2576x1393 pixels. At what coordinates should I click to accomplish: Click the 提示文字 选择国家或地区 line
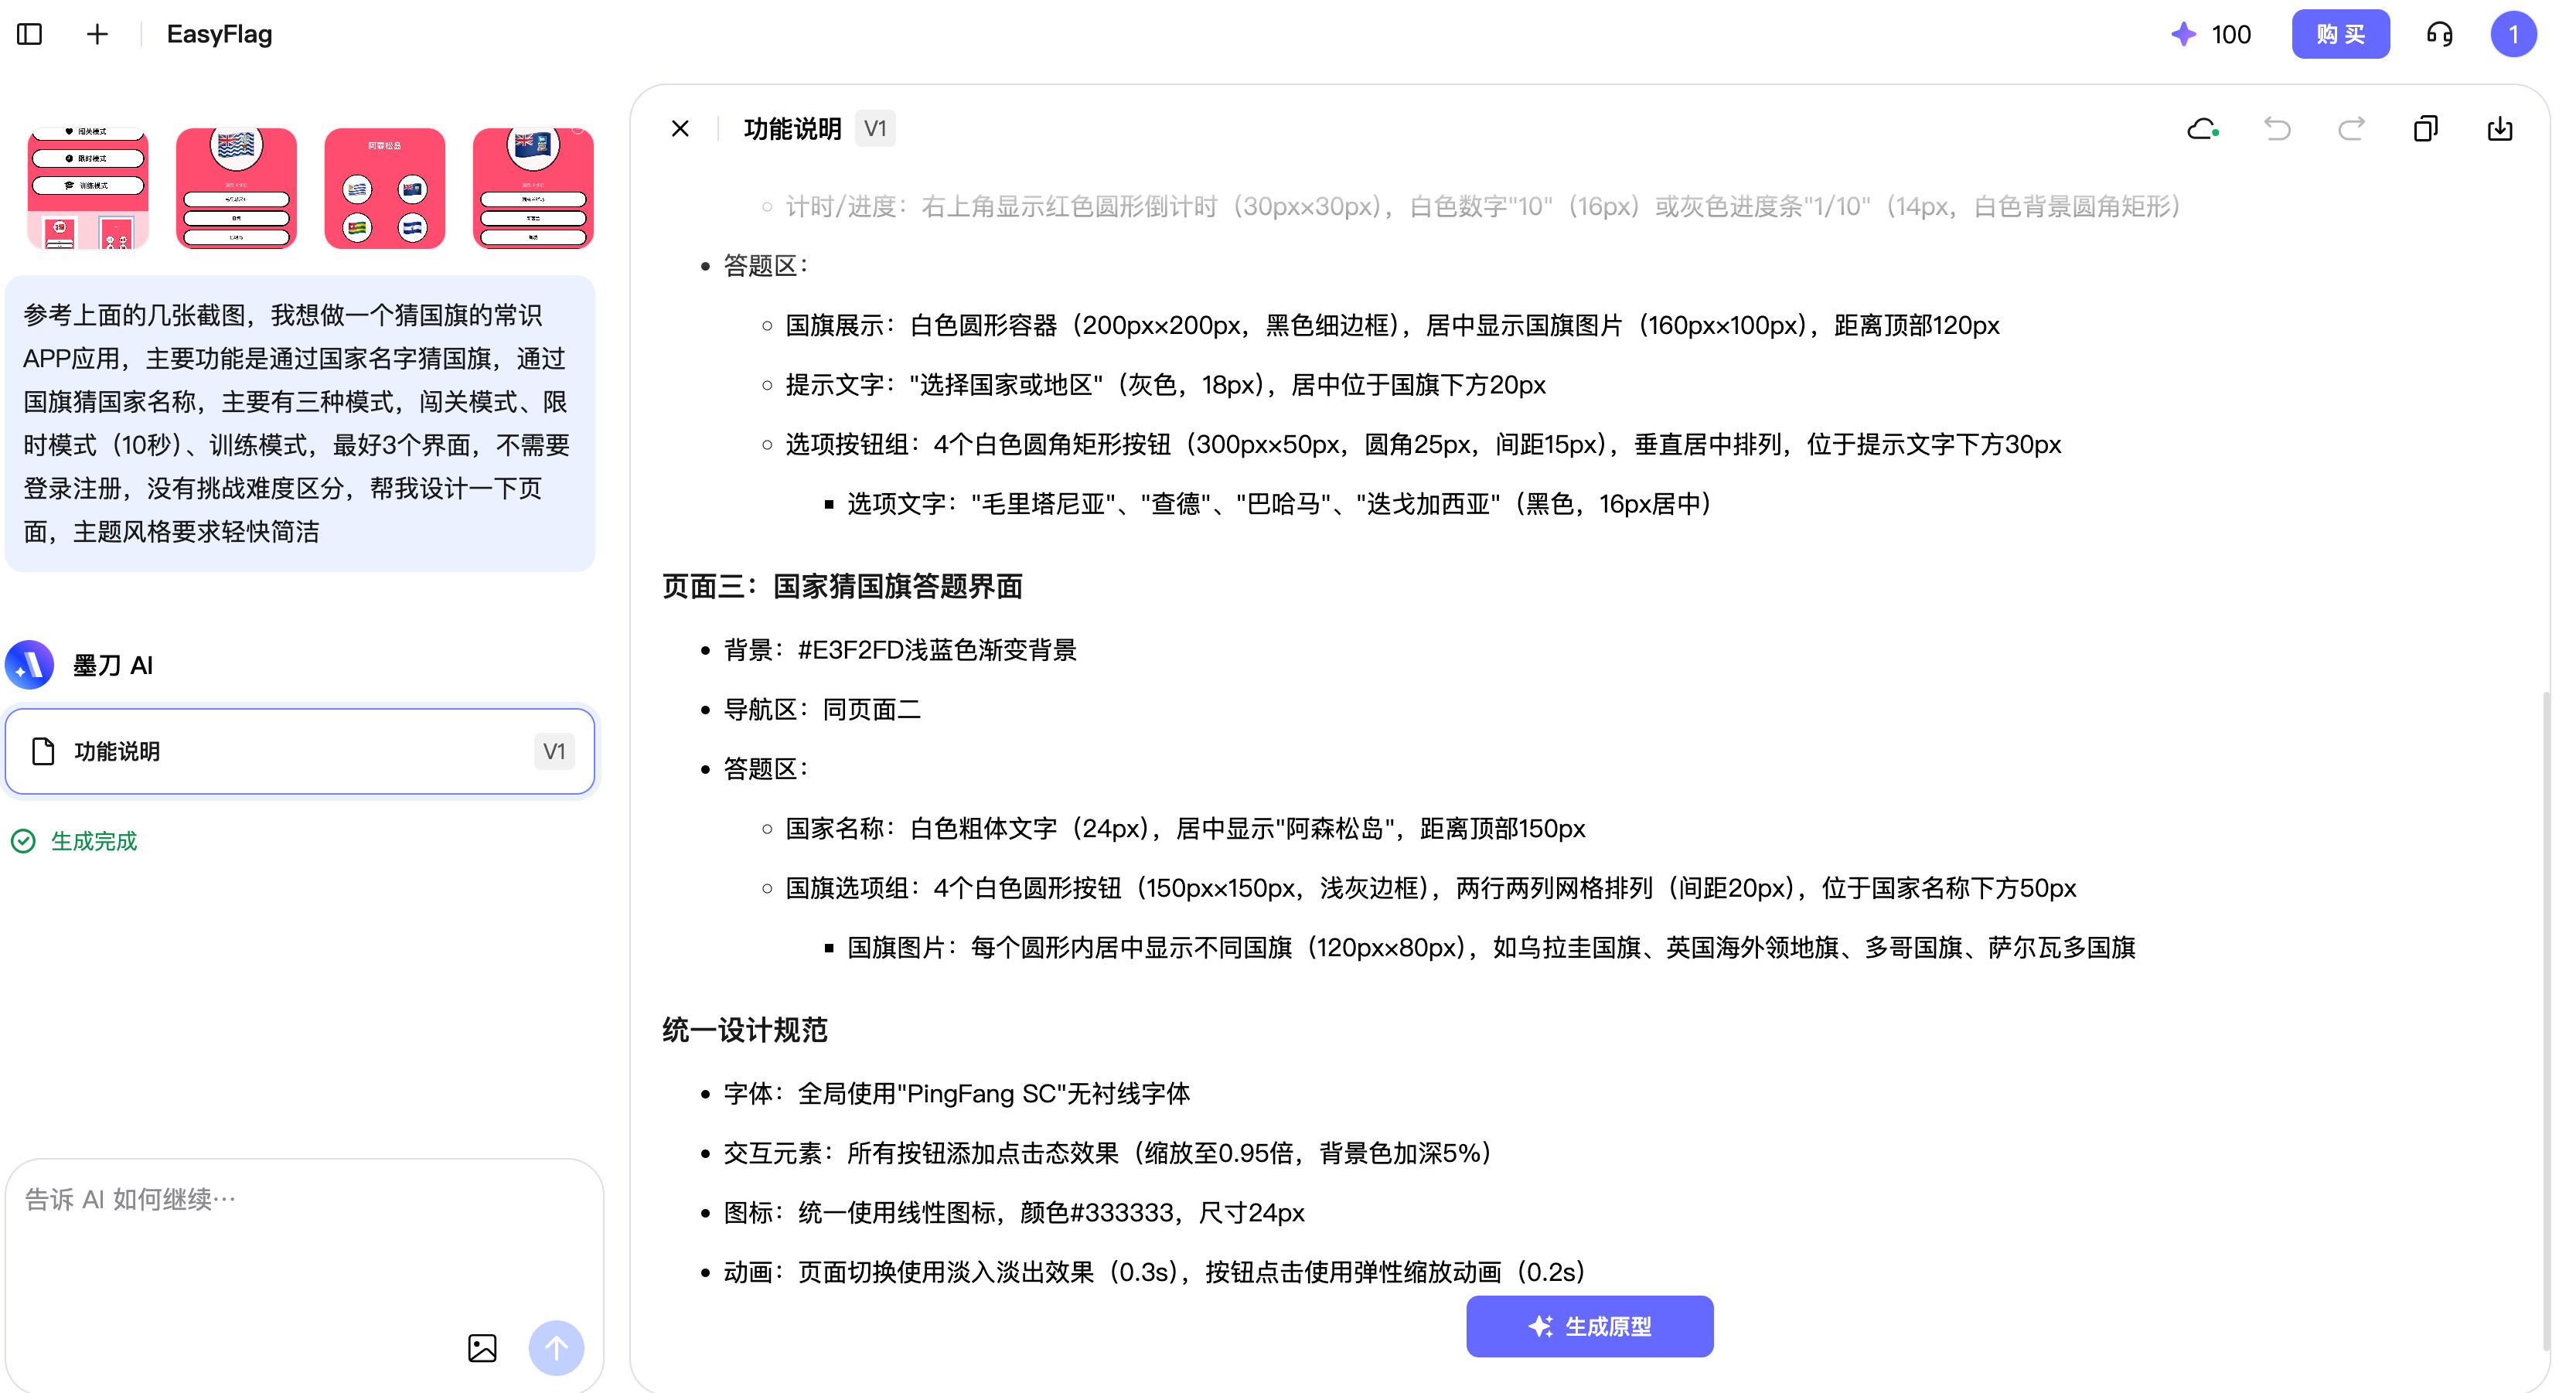click(1165, 384)
